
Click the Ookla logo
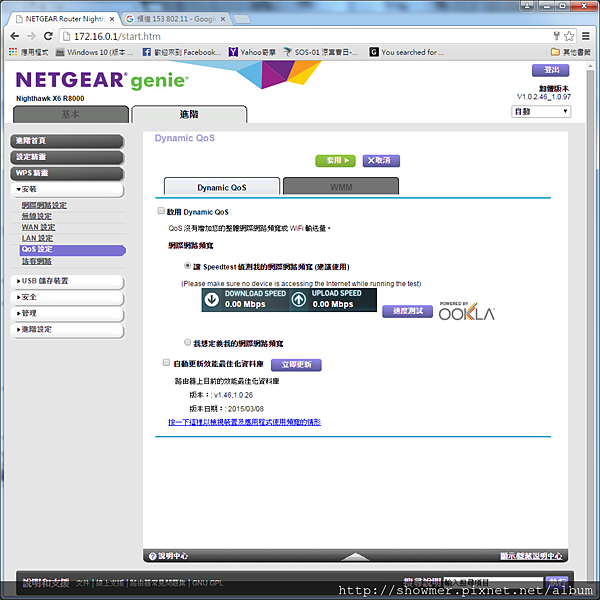(x=466, y=311)
